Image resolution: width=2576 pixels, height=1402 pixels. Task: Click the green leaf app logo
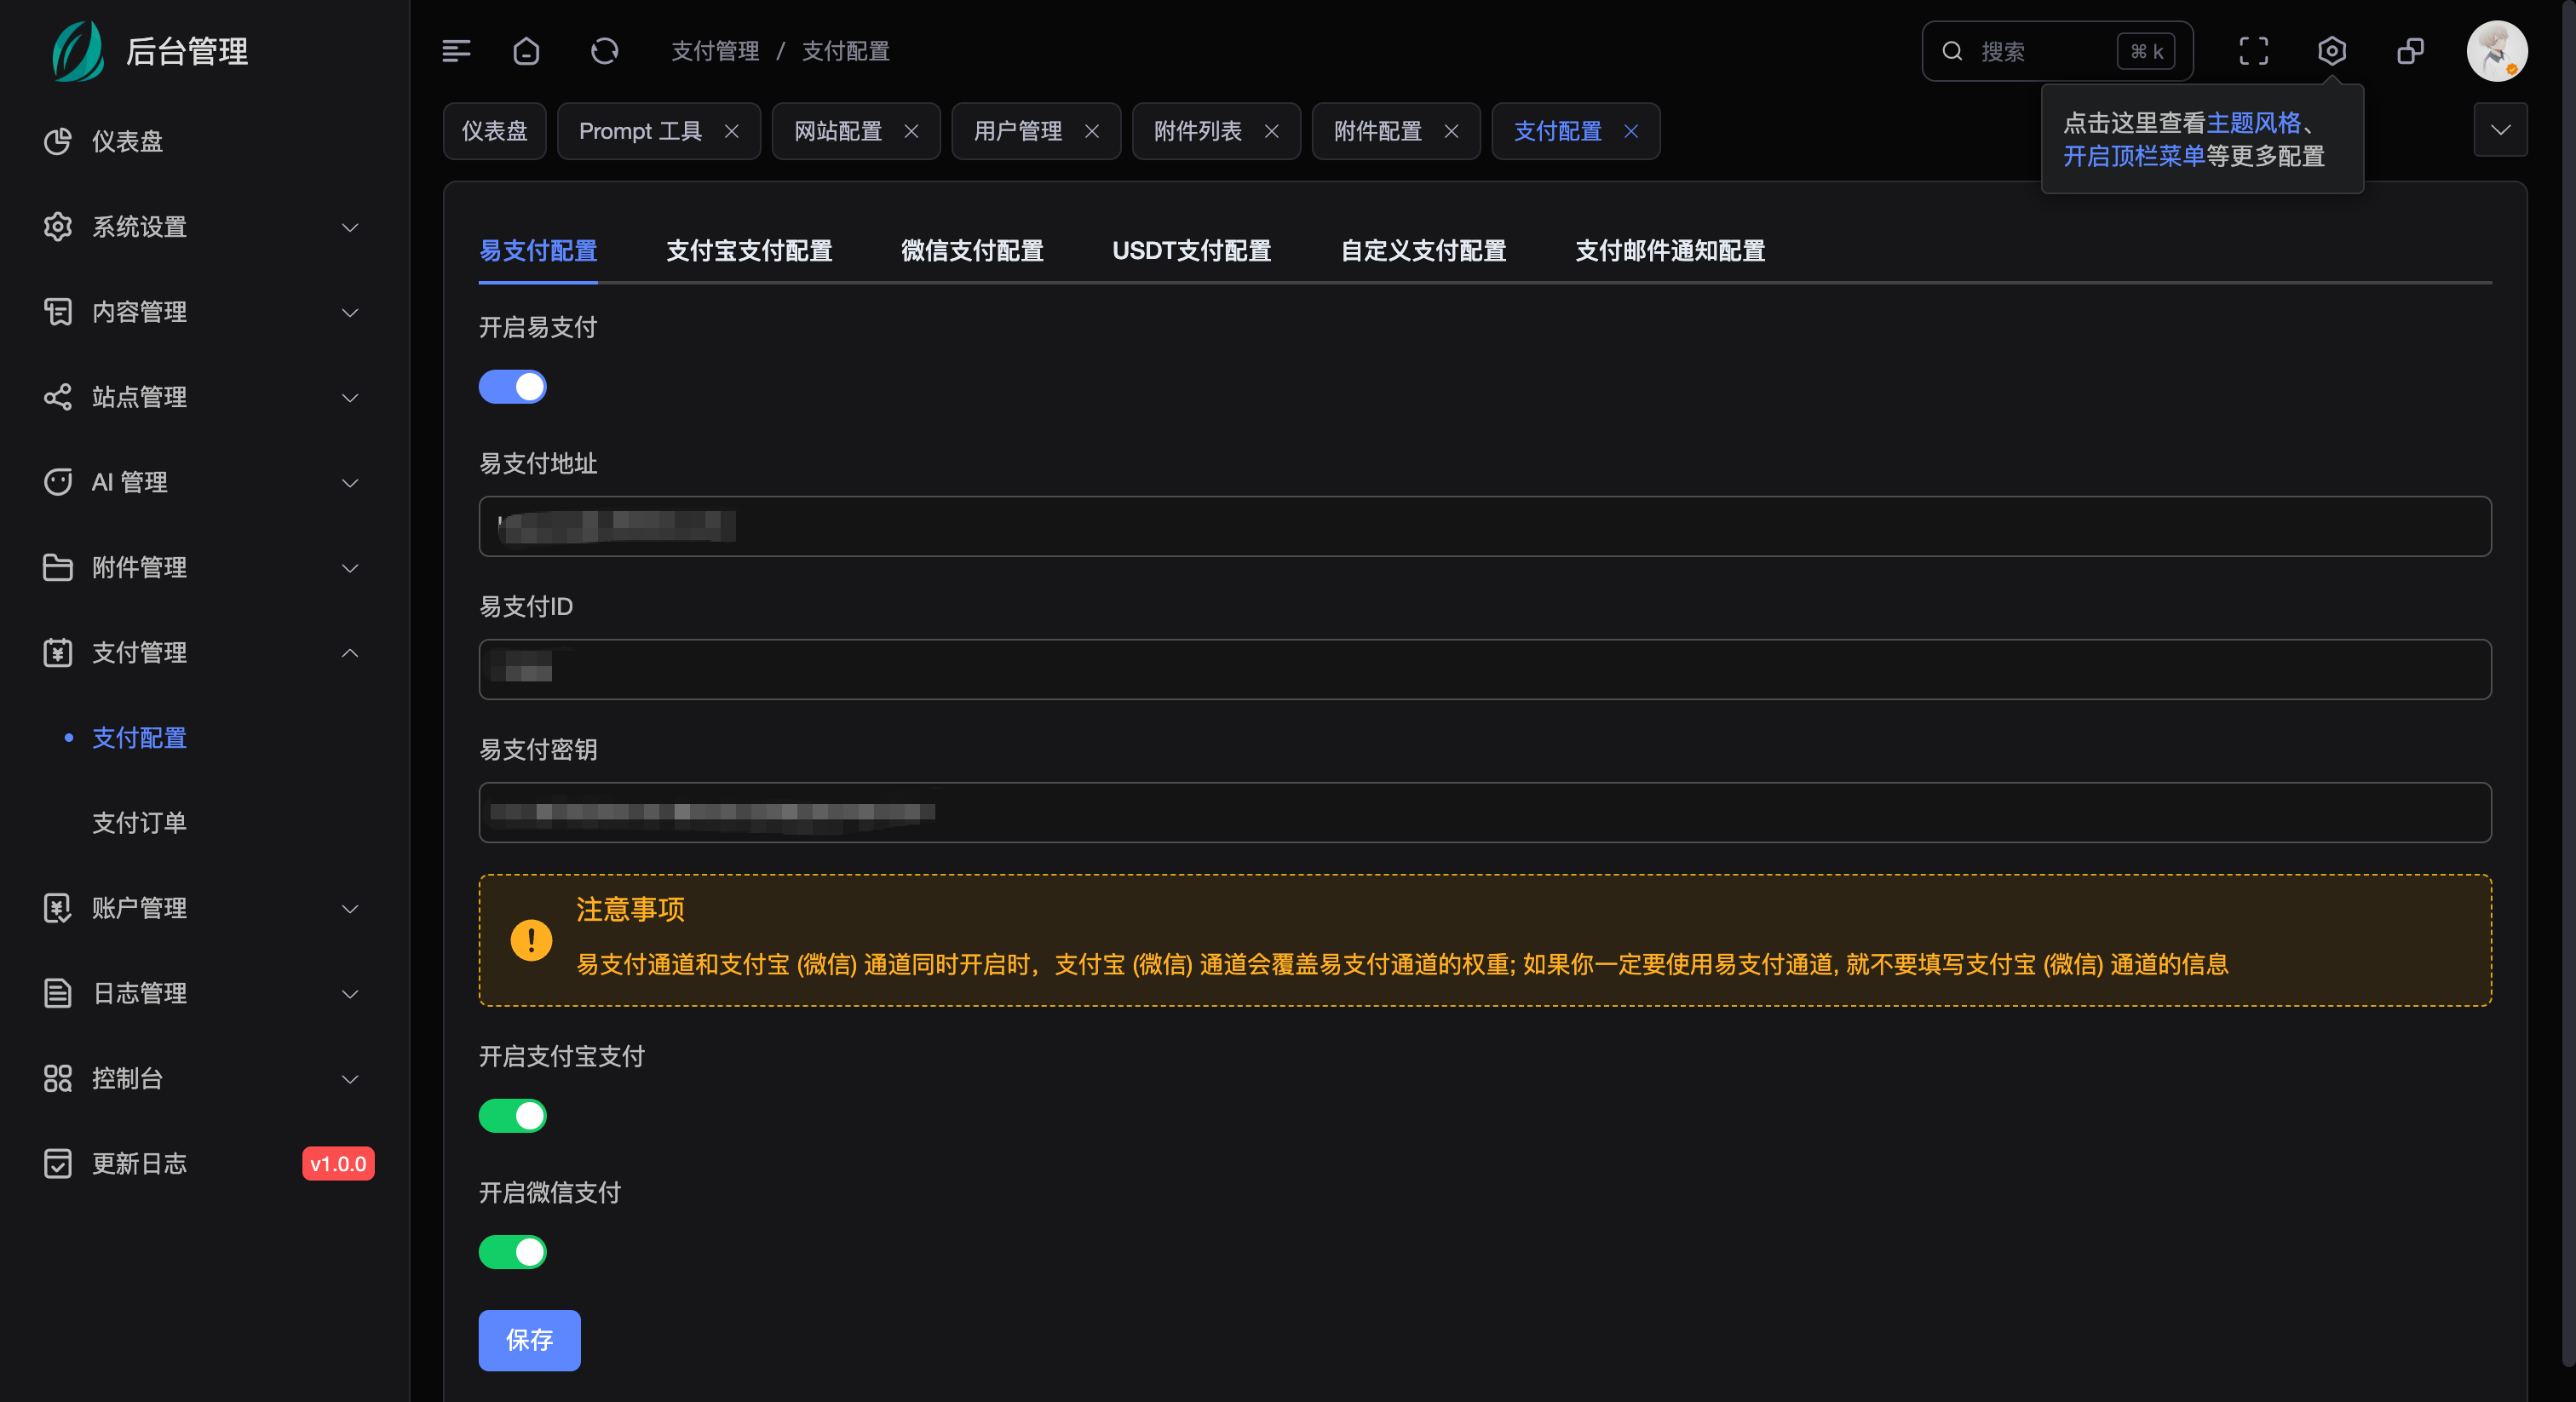[78, 51]
